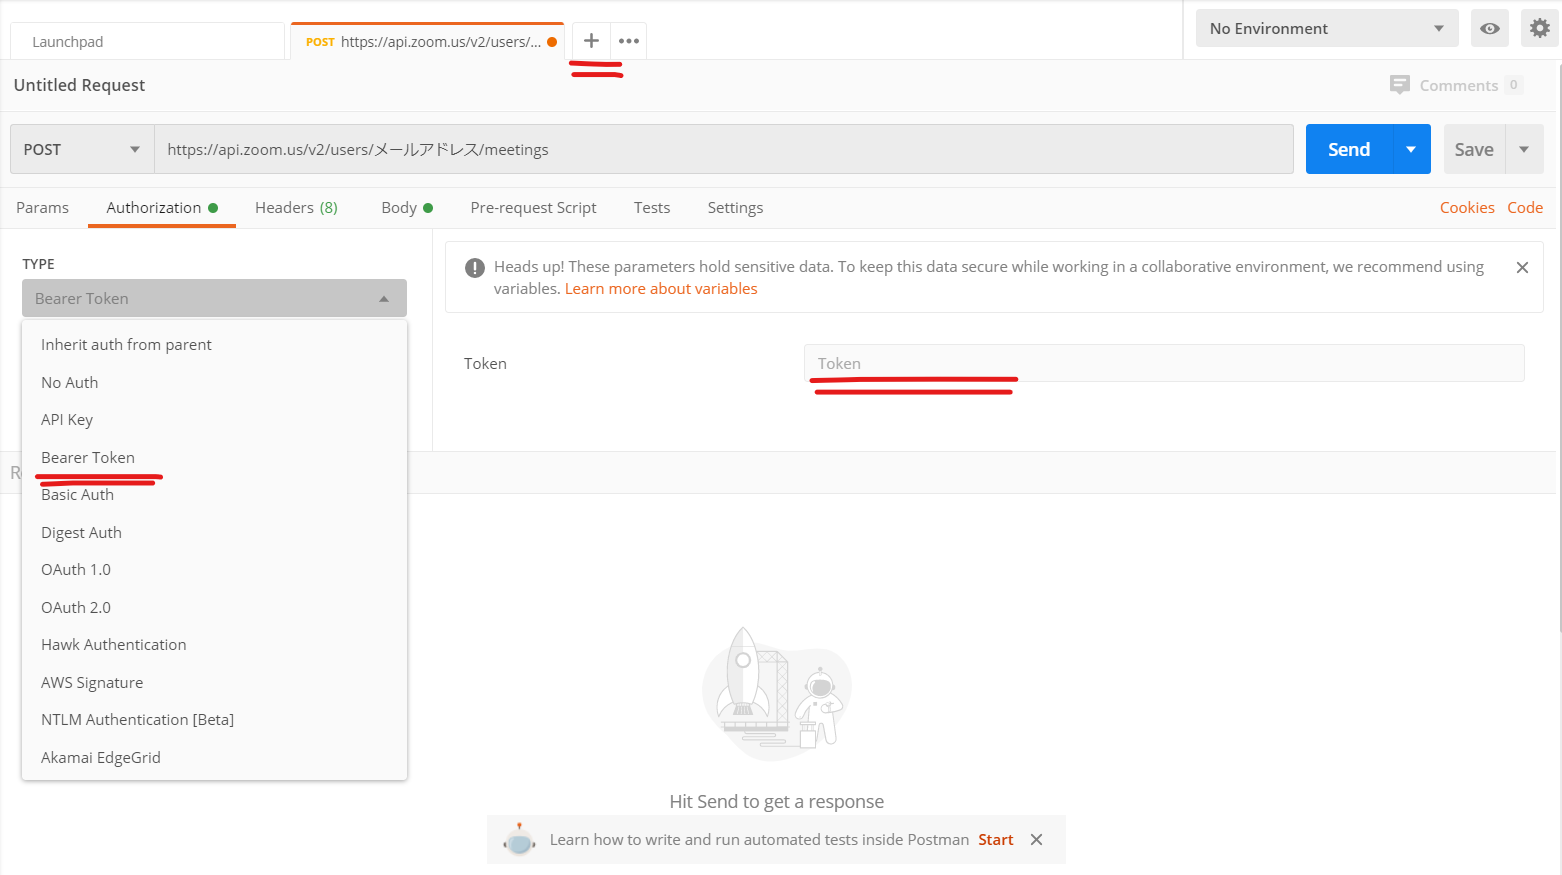This screenshot has height=875, width=1562.
Task: Open the request Settings tab
Action: point(735,207)
